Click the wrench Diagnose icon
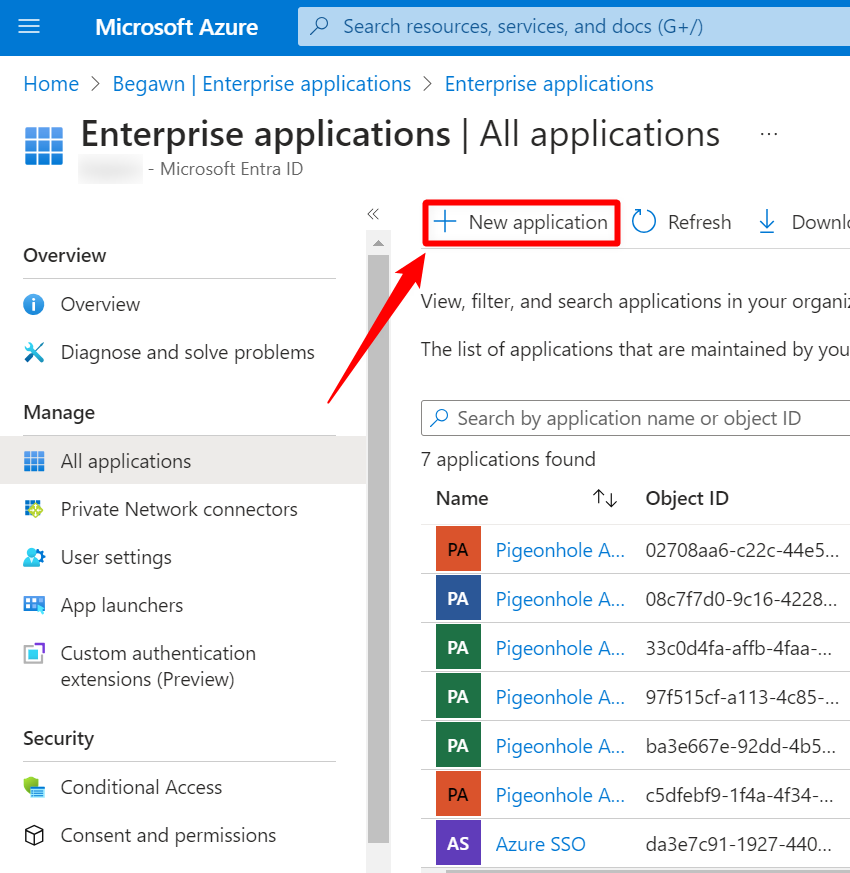 (x=34, y=352)
